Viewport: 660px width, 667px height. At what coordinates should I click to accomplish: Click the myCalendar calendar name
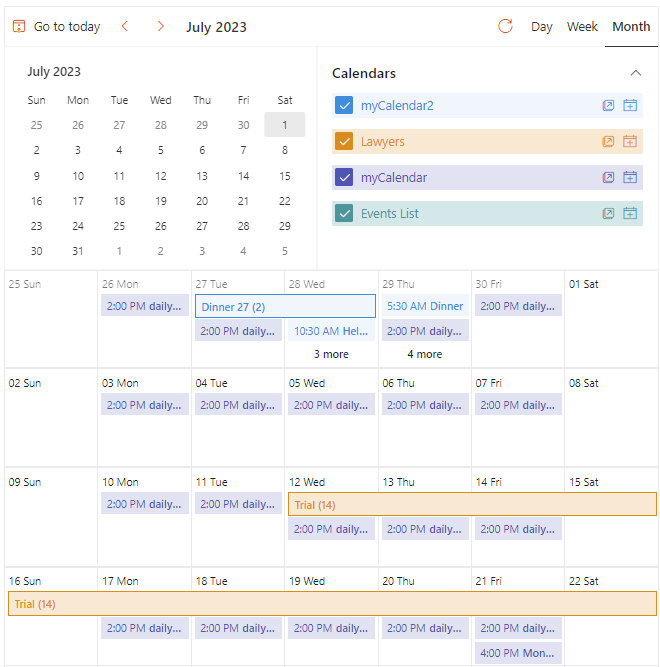[x=394, y=177]
